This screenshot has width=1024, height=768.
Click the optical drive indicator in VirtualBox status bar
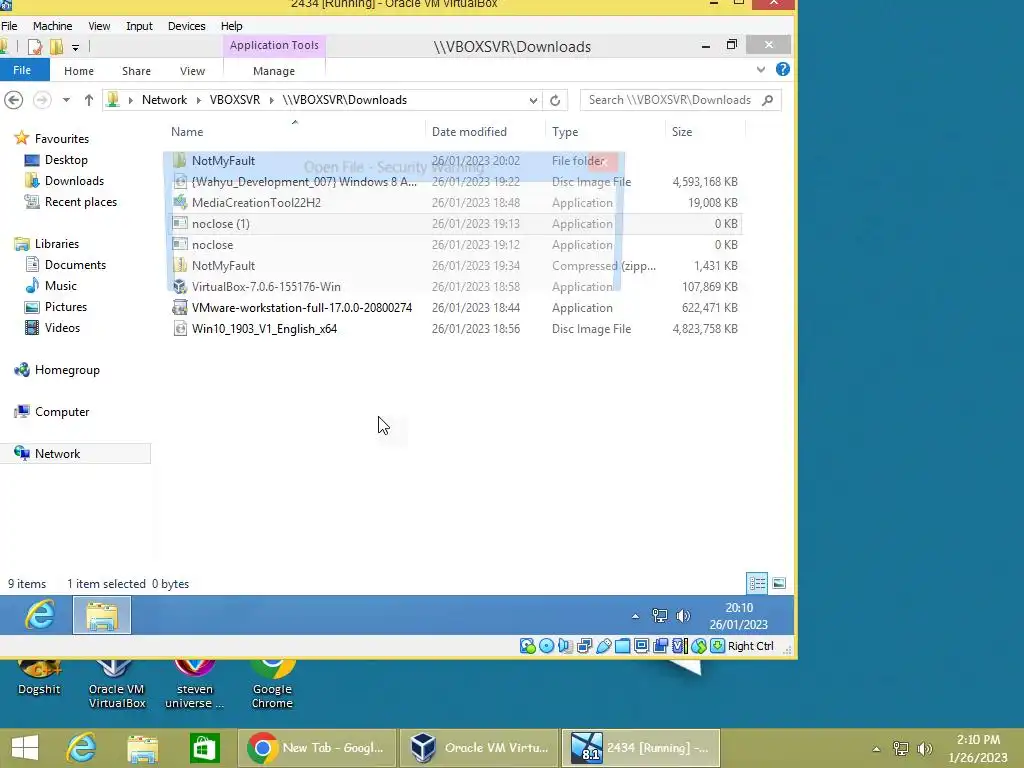[547, 646]
